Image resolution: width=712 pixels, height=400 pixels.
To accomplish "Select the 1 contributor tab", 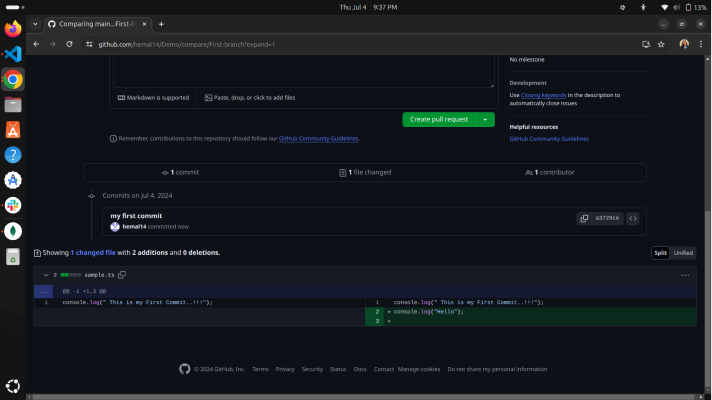I will [550, 173].
